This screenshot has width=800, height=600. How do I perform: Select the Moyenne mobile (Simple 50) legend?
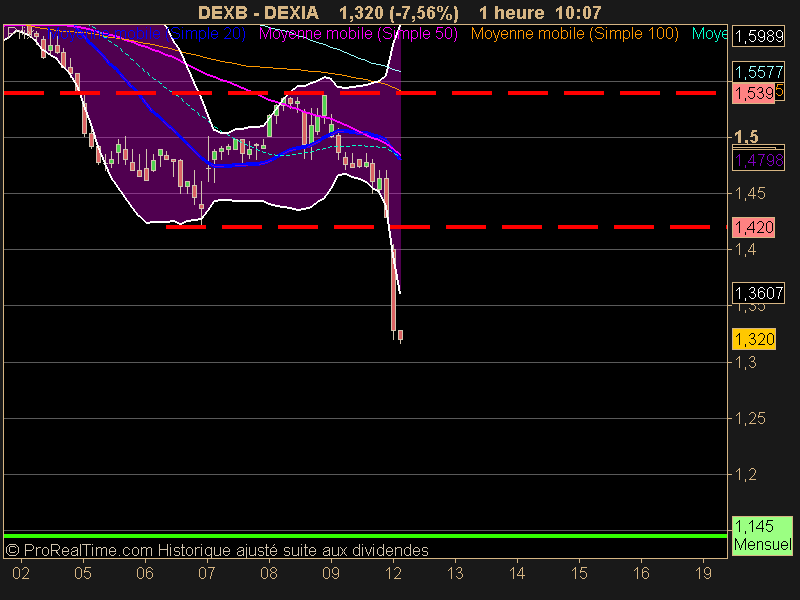point(358,34)
